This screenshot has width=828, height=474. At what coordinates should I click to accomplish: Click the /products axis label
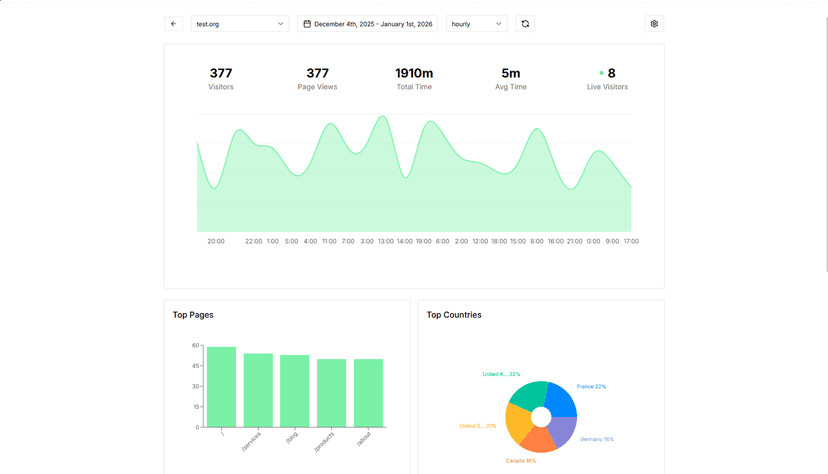(324, 442)
